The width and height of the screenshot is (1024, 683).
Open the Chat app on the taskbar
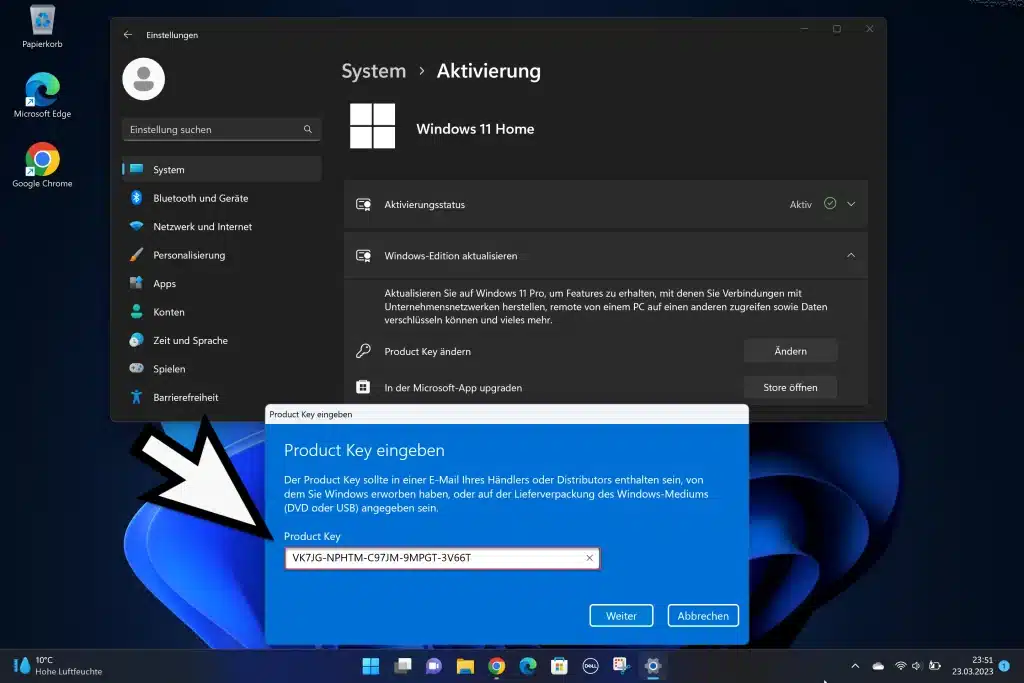tap(434, 666)
